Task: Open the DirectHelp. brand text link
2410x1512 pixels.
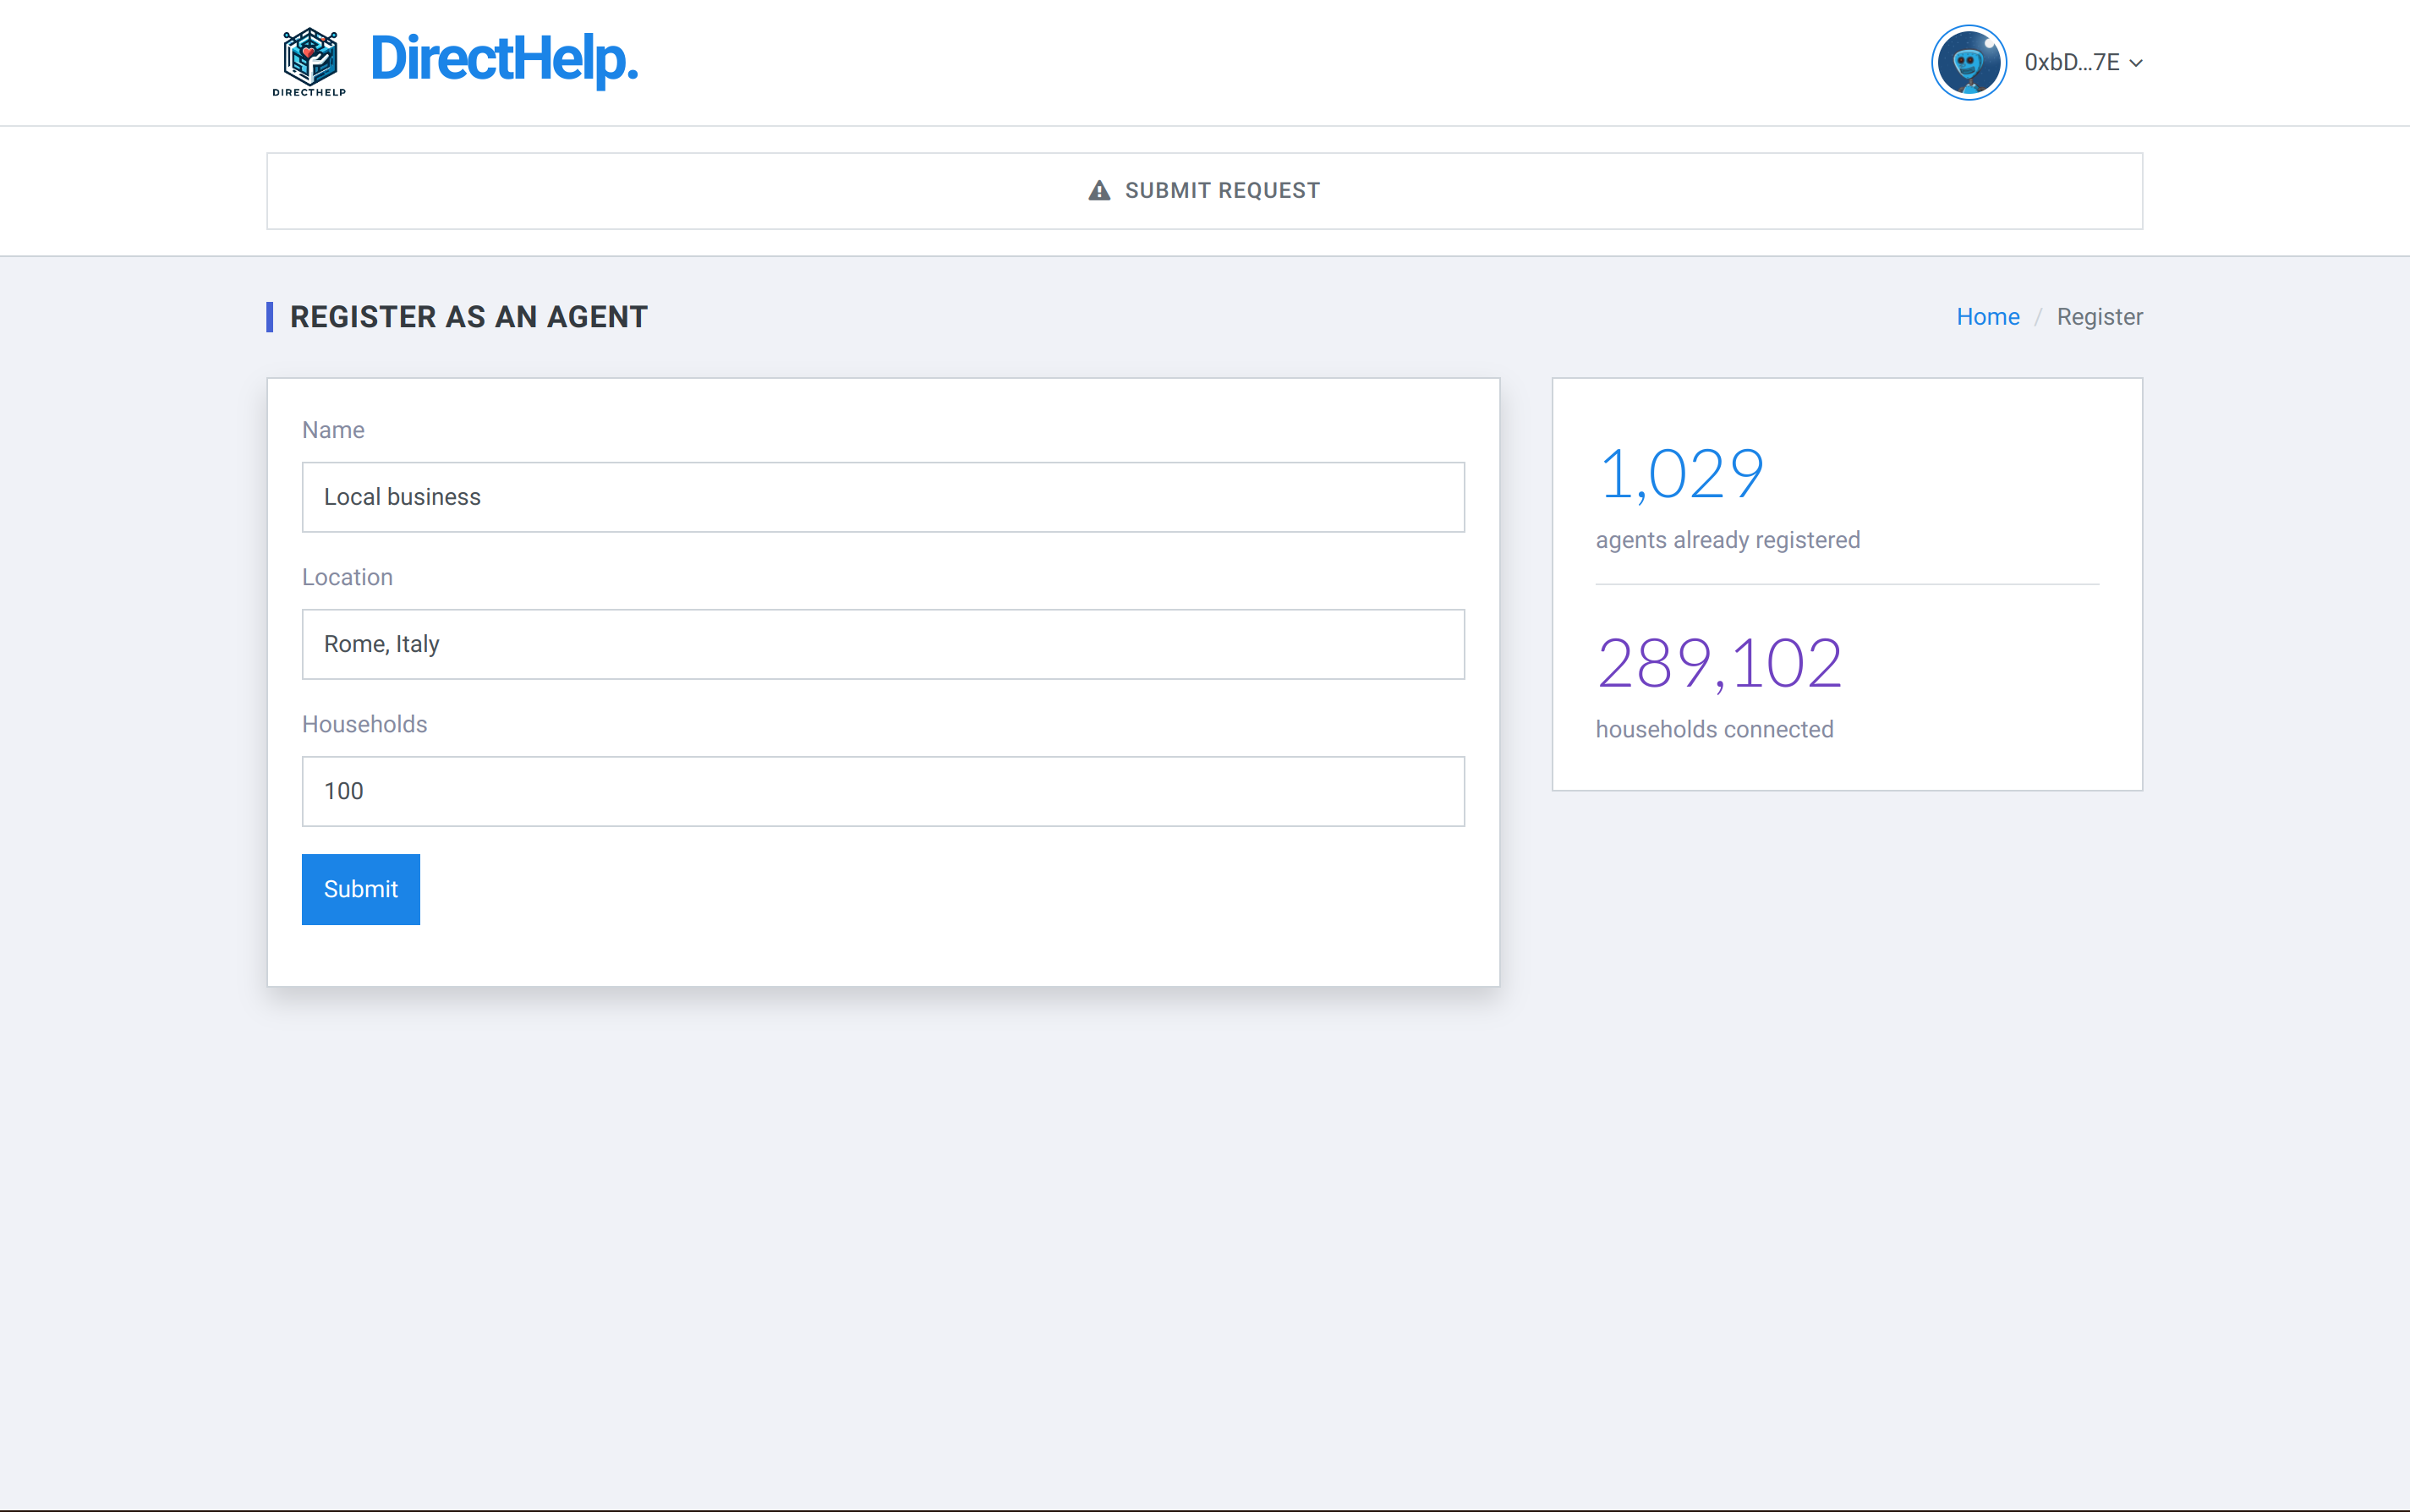Action: coord(504,59)
